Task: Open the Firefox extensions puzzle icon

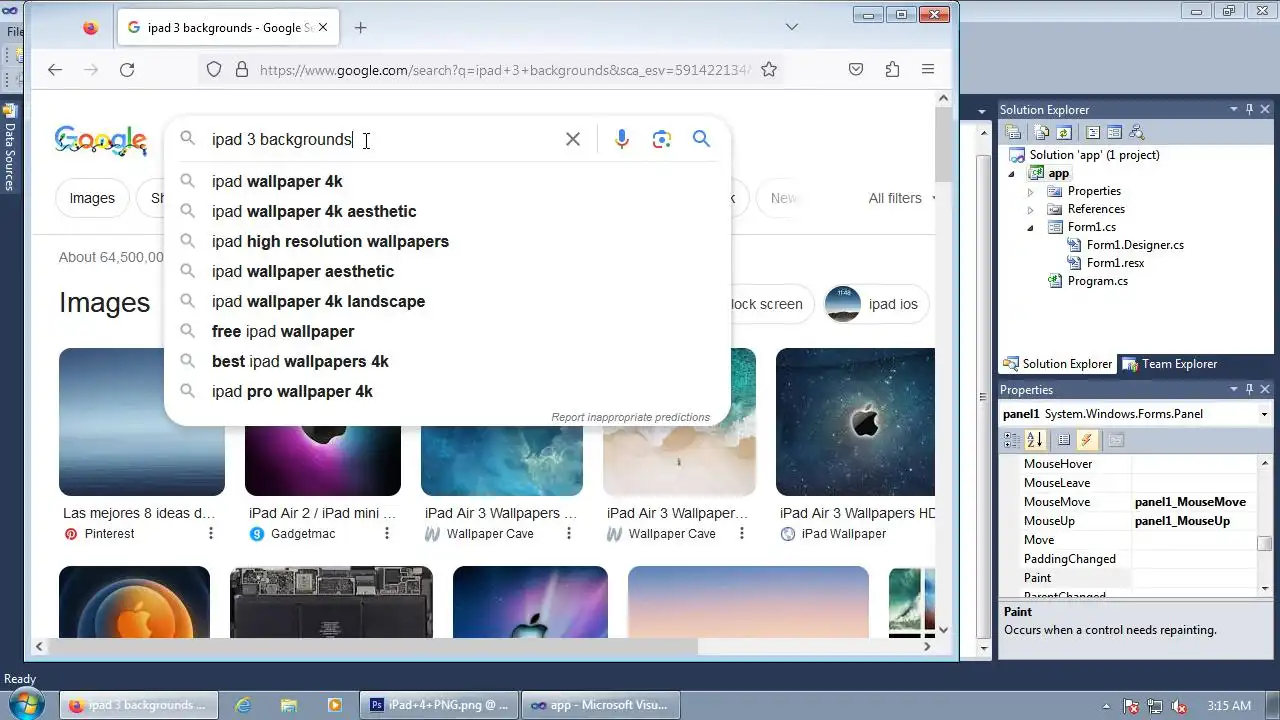Action: pyautogui.click(x=892, y=70)
